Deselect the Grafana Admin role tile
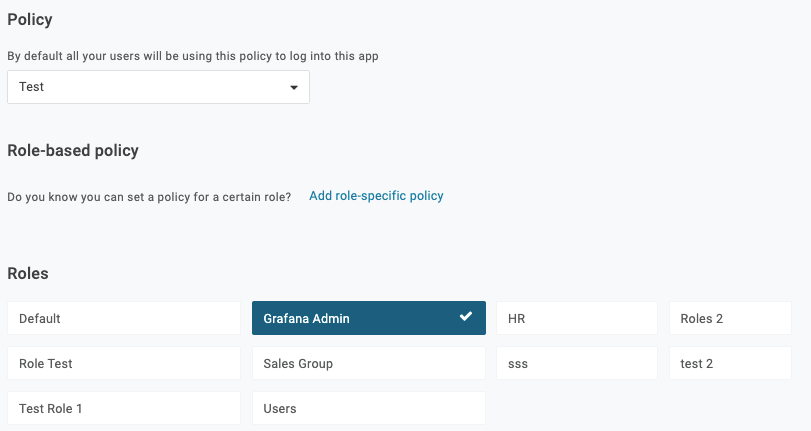 tap(368, 318)
